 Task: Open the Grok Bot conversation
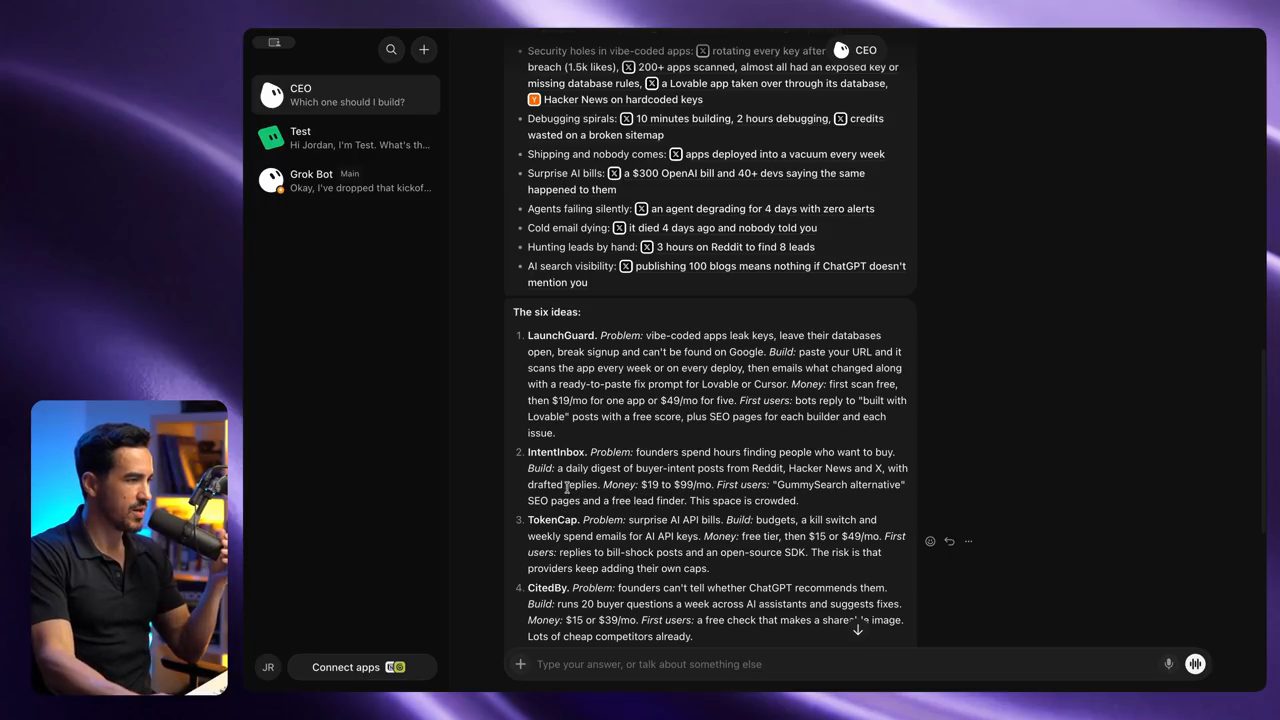pos(345,181)
